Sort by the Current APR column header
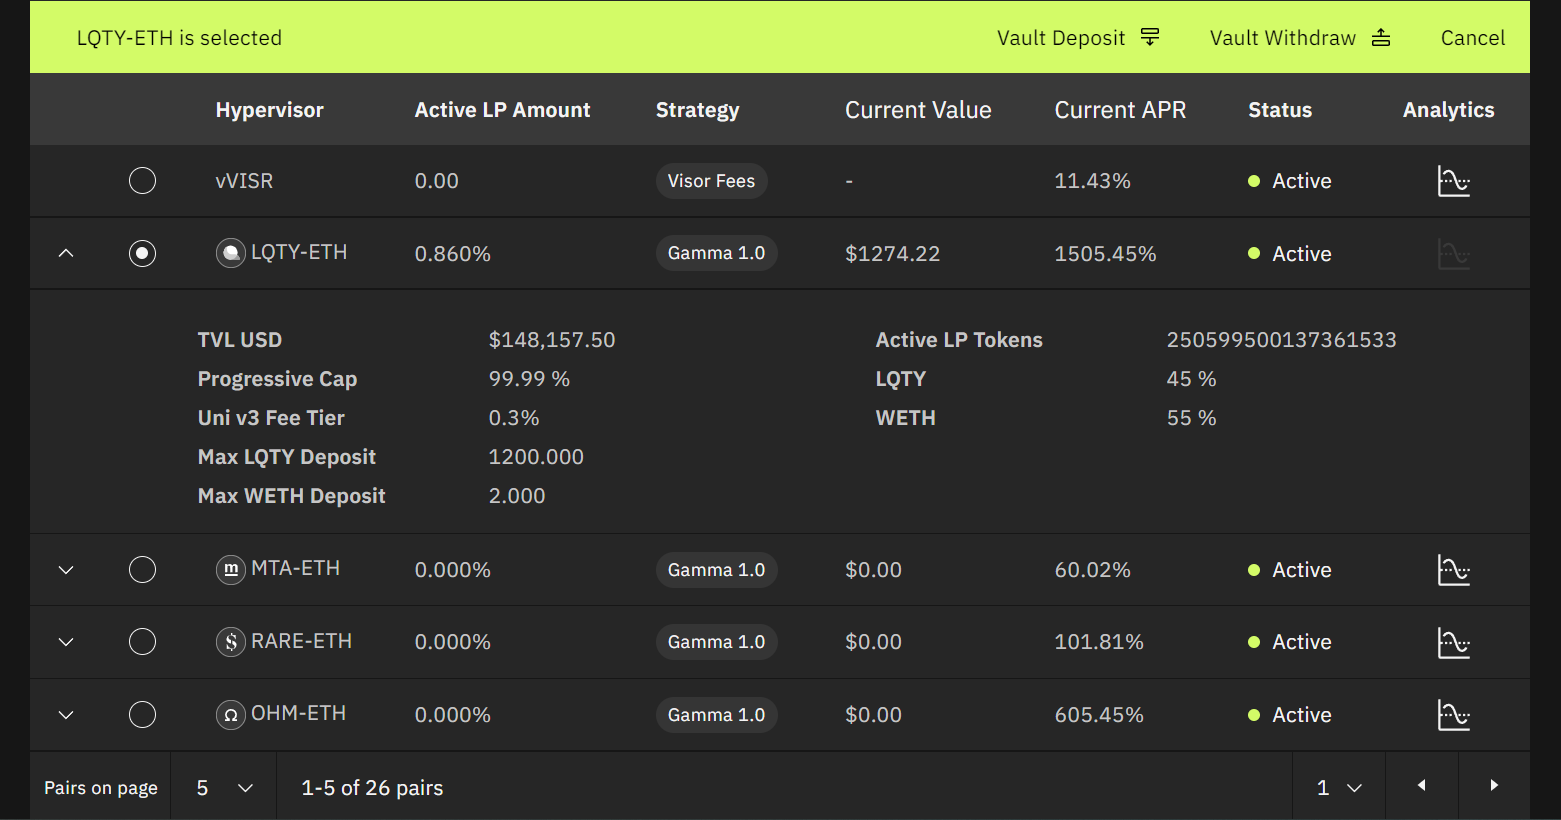 coord(1120,110)
